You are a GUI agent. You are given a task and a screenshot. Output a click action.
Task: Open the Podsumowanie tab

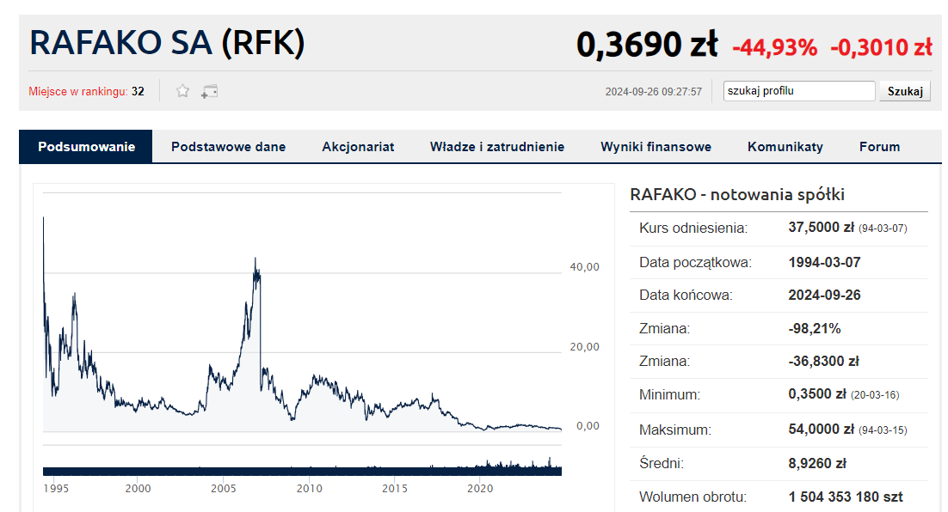point(86,147)
